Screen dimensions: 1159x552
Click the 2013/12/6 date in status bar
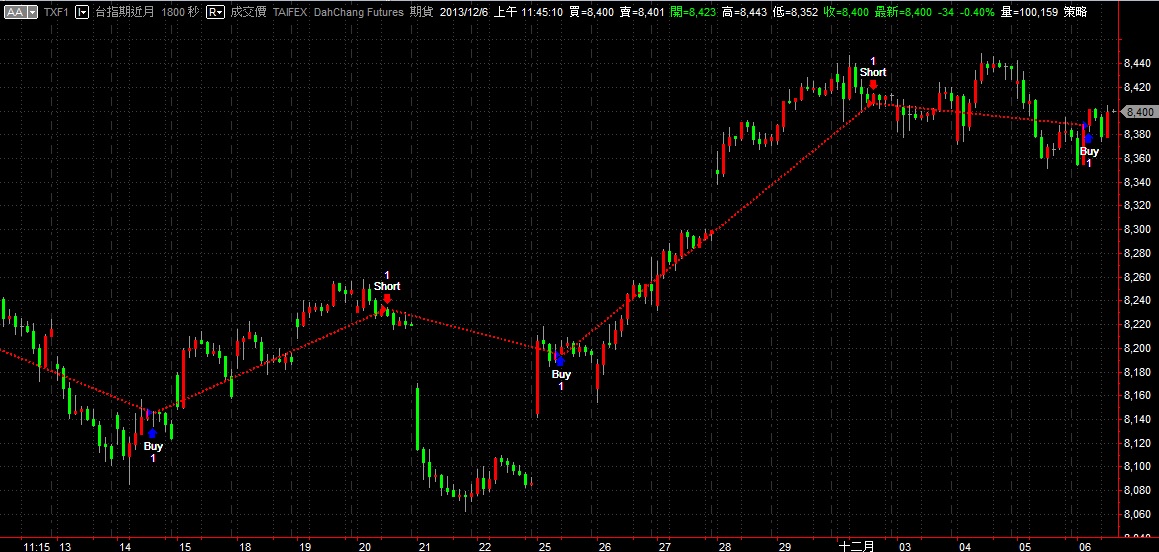tap(463, 12)
